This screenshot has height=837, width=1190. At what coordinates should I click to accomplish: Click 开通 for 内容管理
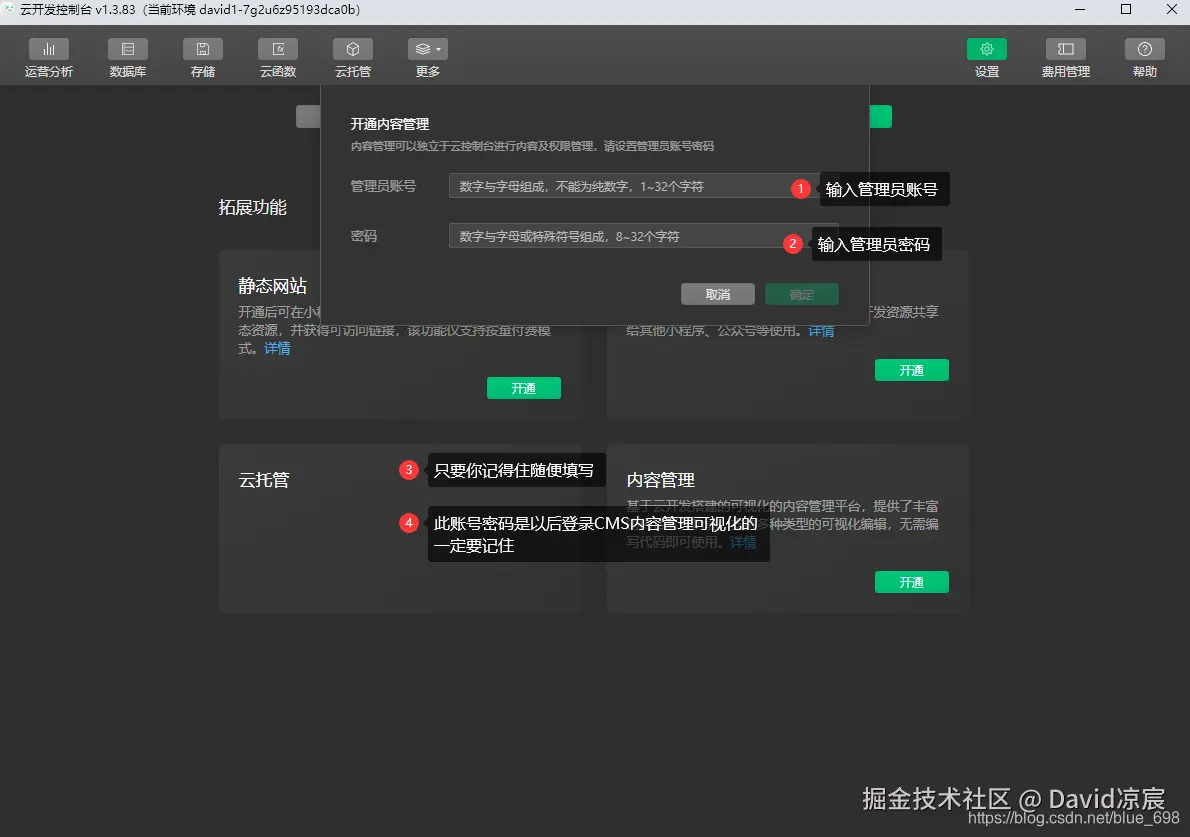pyautogui.click(x=911, y=581)
